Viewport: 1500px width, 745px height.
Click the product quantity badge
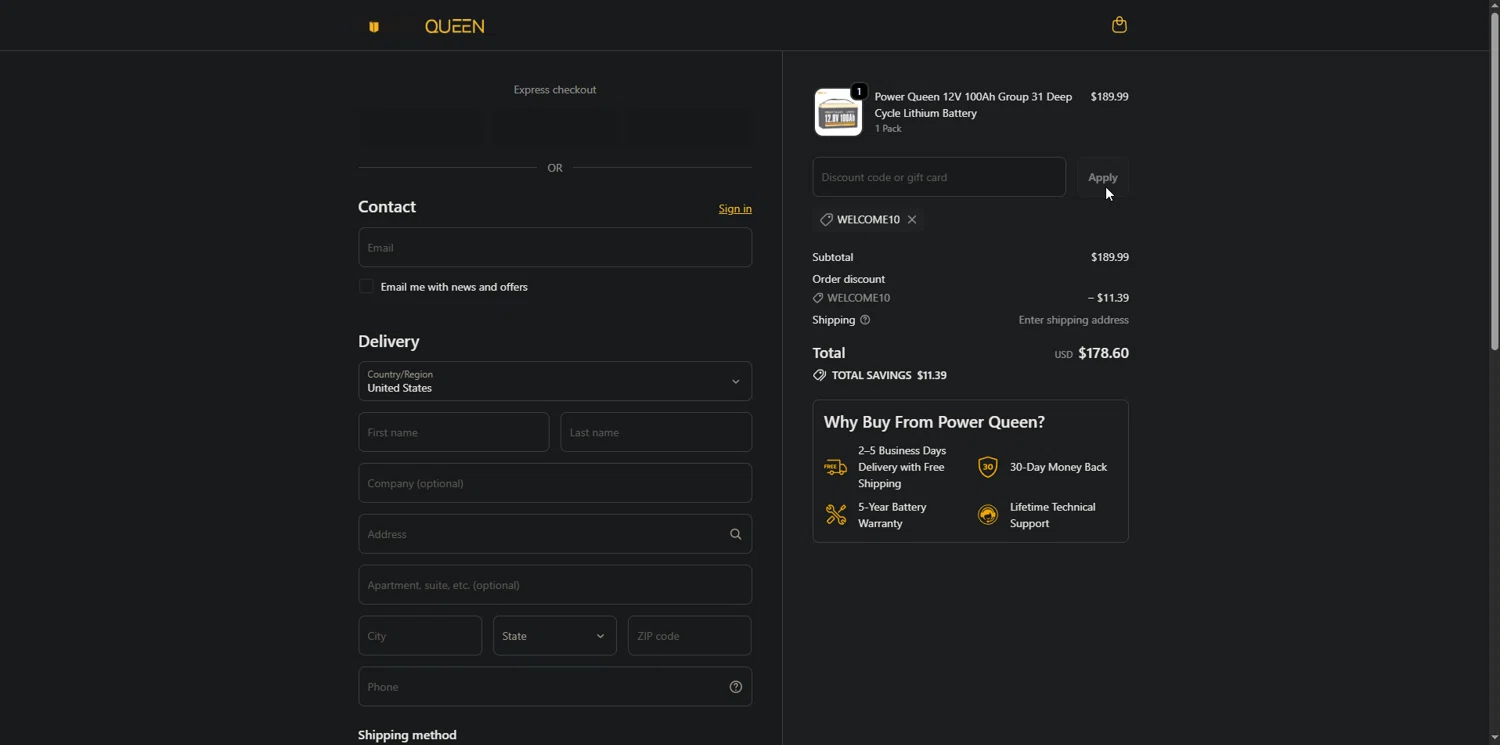point(858,92)
